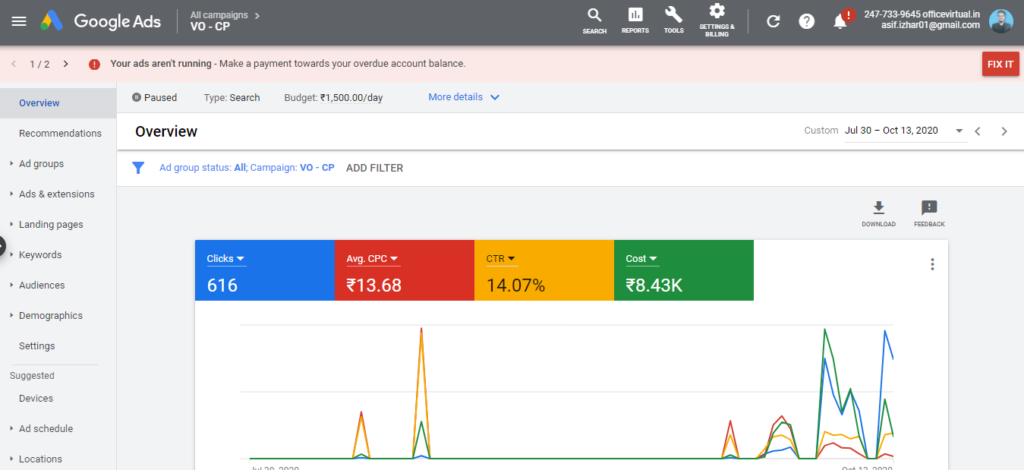Image resolution: width=1024 pixels, height=470 pixels.
Task: Open the Tools wrench icon
Action: tap(674, 16)
